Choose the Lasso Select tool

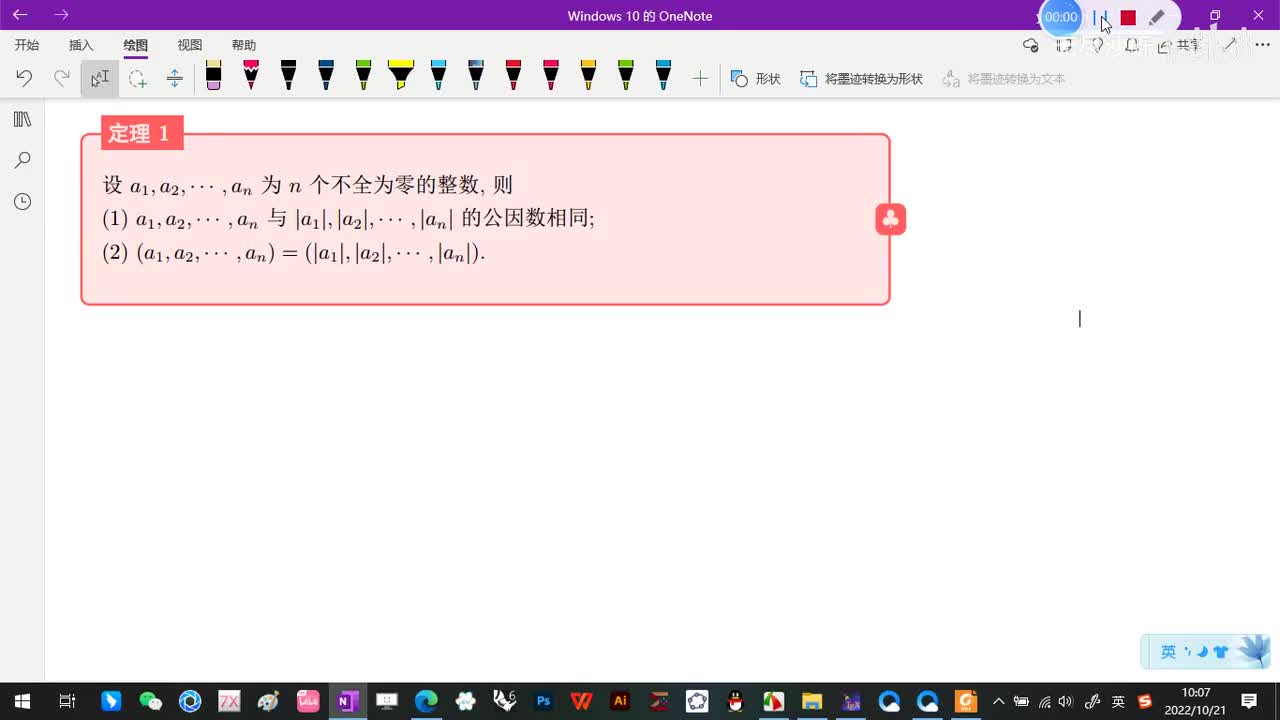pyautogui.click(x=137, y=78)
